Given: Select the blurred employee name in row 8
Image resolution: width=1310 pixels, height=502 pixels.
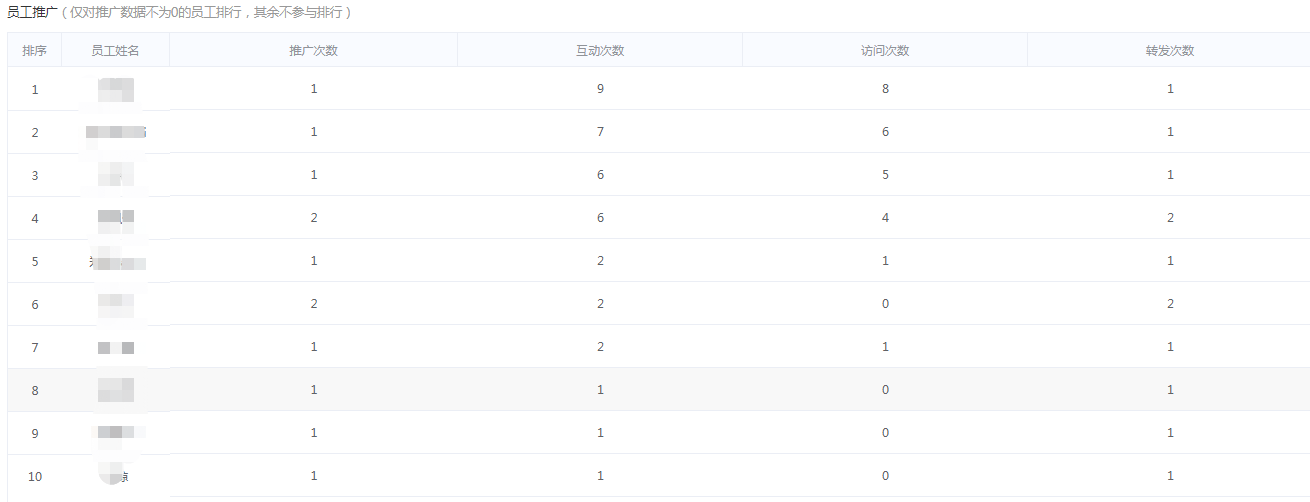Looking at the screenshot, I should [x=116, y=390].
